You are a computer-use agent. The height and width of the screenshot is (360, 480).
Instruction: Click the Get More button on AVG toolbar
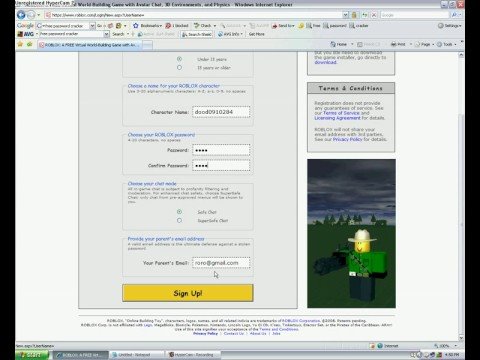click(257, 34)
